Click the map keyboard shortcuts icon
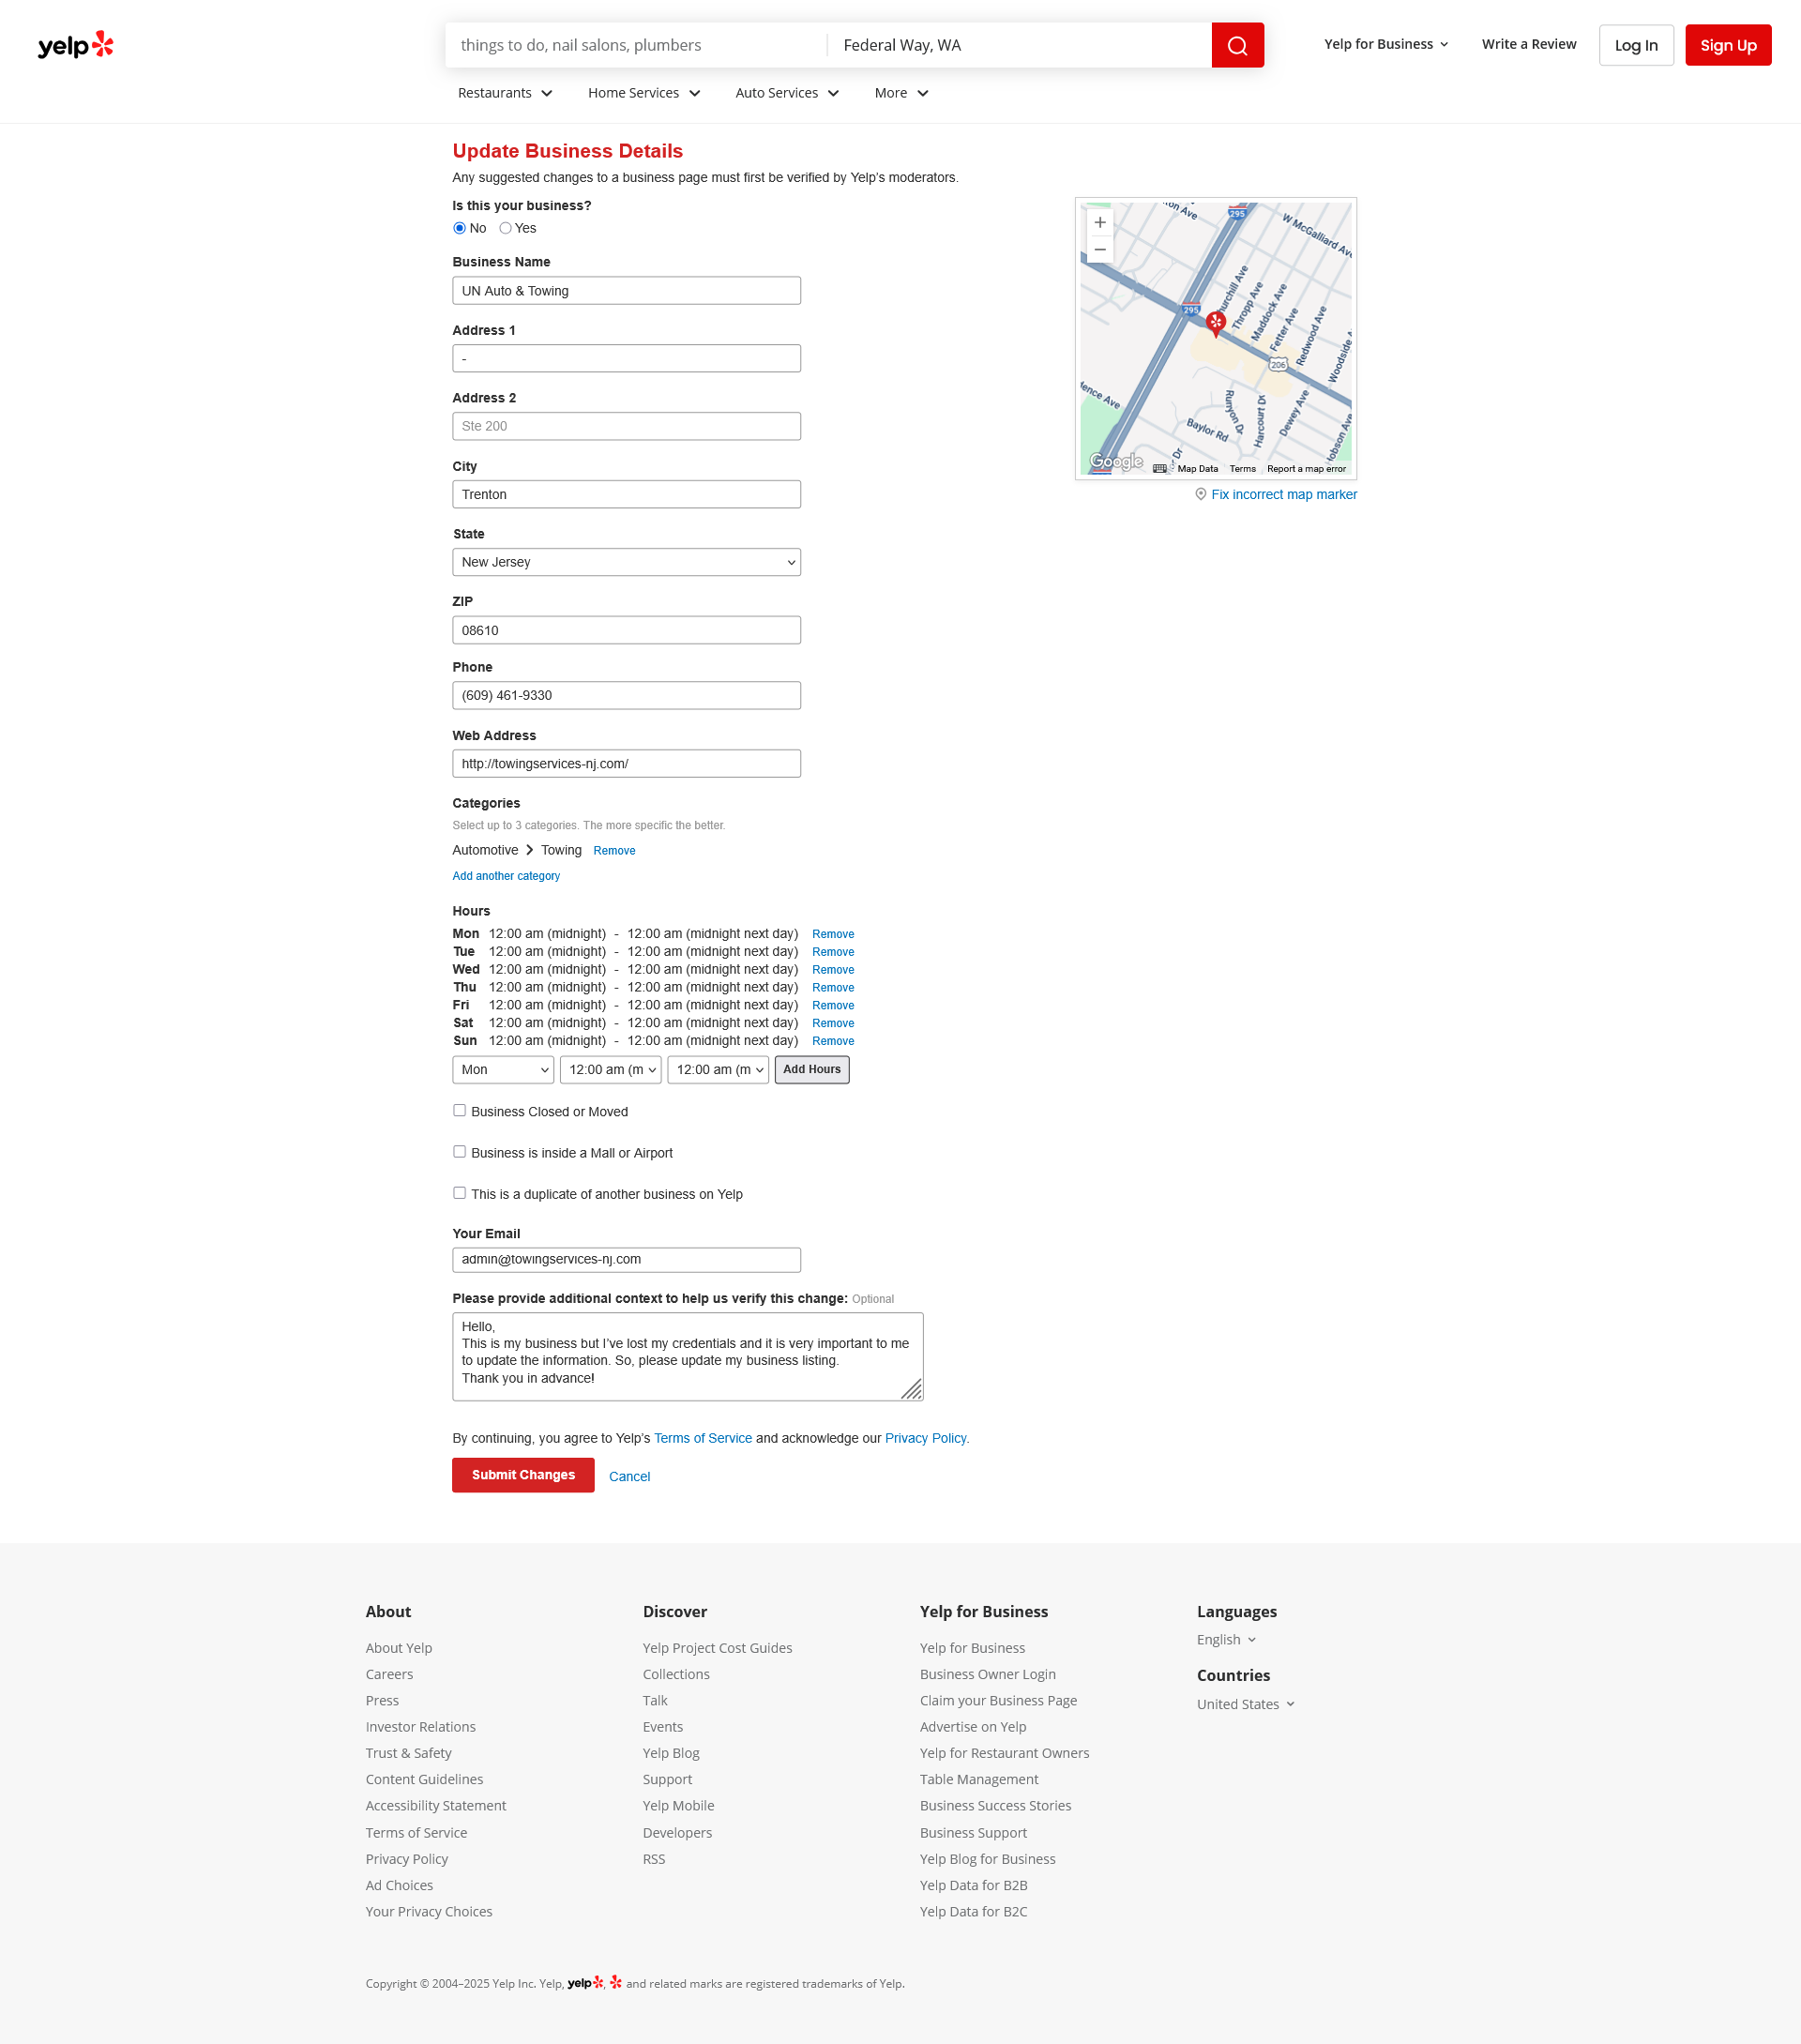This screenshot has height=2044, width=1801. 1159,468
